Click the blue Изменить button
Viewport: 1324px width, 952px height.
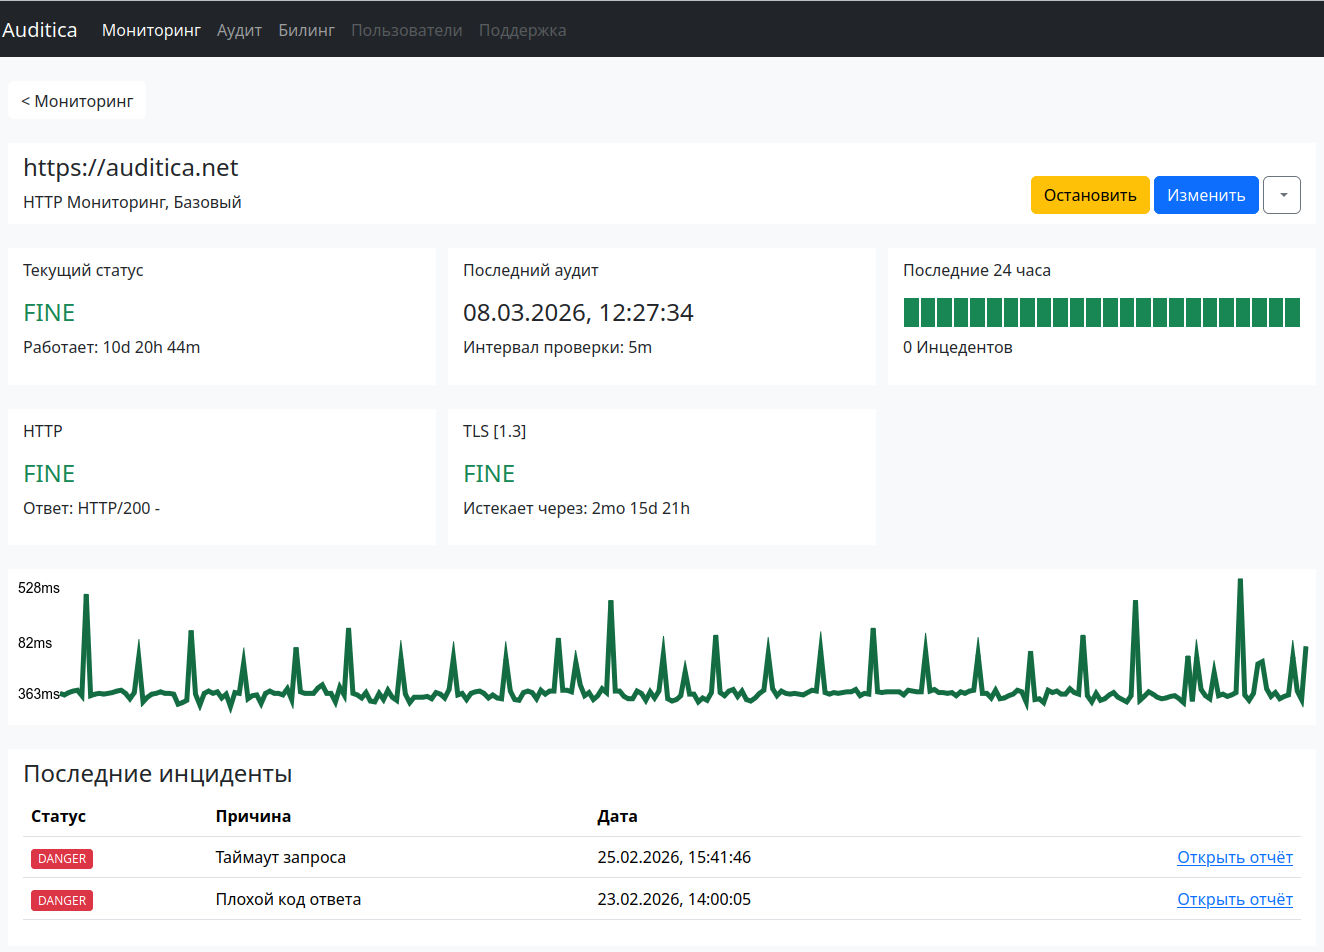1205,195
